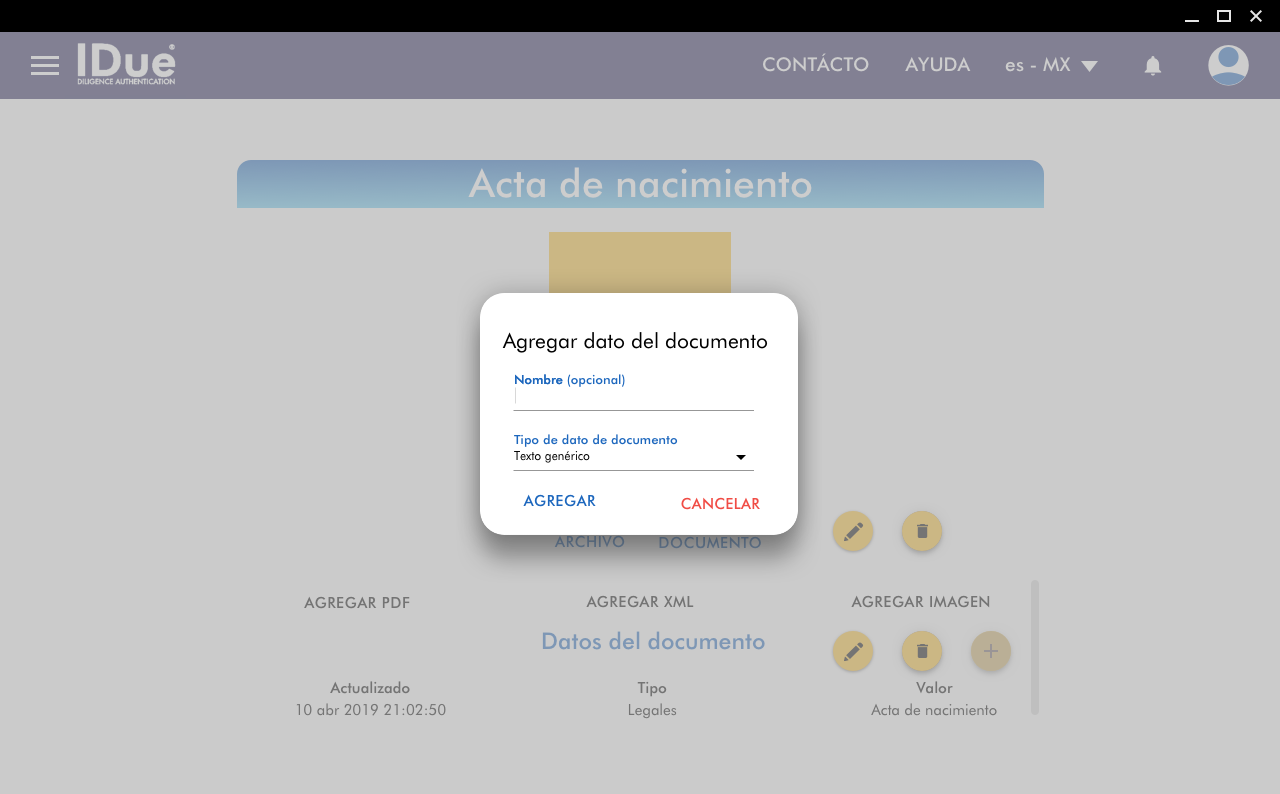Click the AGREGAR XML button

(x=640, y=602)
